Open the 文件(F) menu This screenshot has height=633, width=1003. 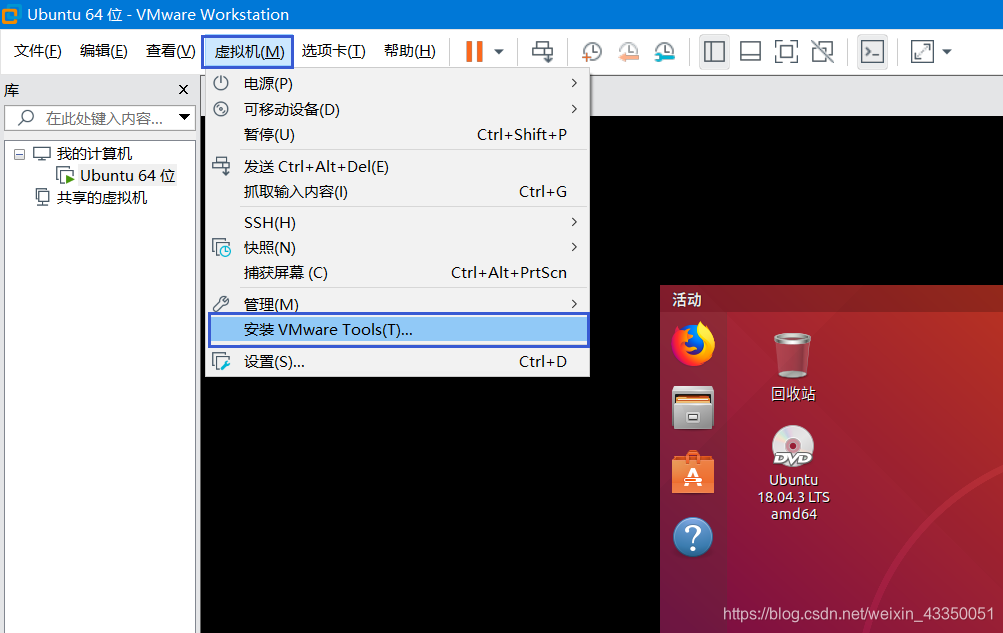pyautogui.click(x=38, y=51)
